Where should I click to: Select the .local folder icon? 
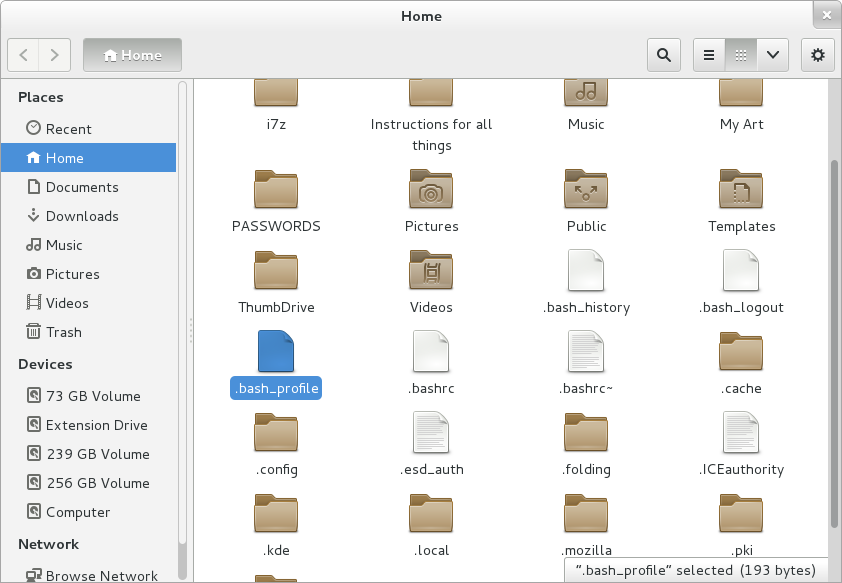431,513
